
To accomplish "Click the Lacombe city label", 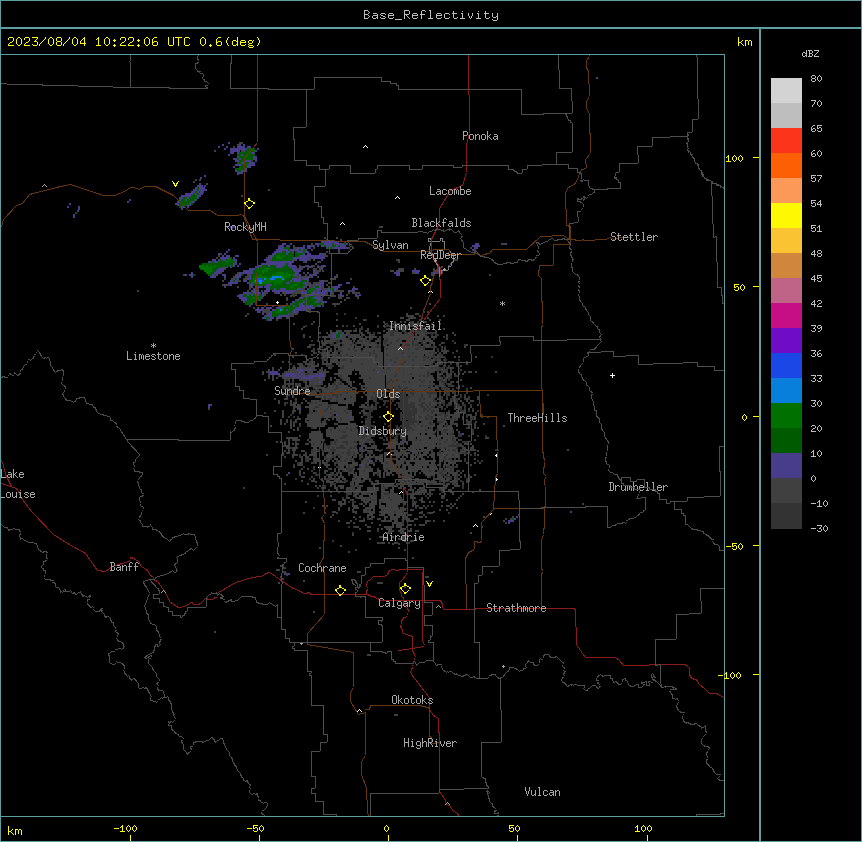I will click(450, 191).
